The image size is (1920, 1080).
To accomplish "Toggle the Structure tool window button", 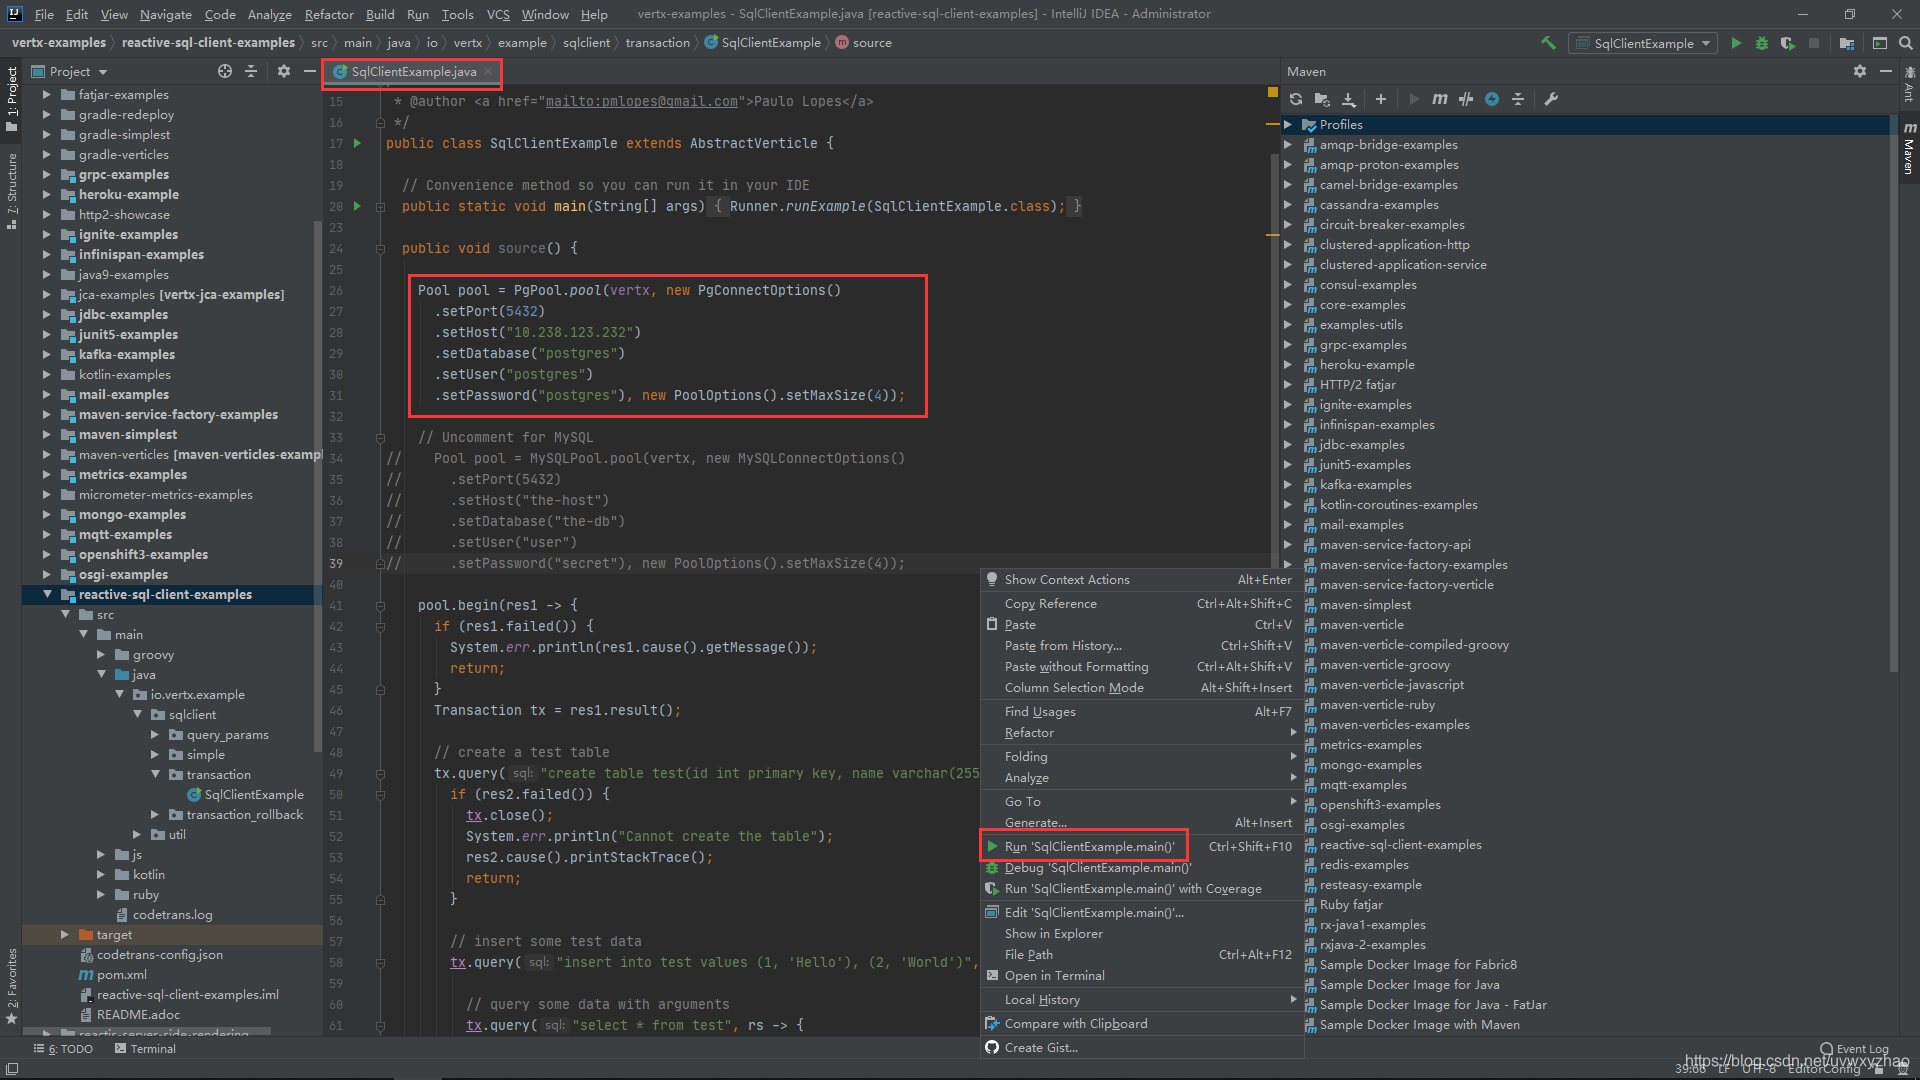I will [12, 190].
